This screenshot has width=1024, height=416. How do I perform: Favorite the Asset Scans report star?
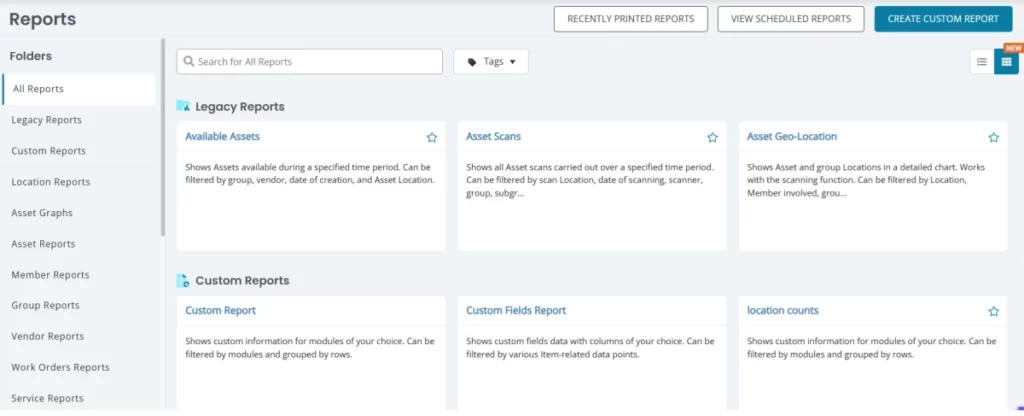pos(712,137)
